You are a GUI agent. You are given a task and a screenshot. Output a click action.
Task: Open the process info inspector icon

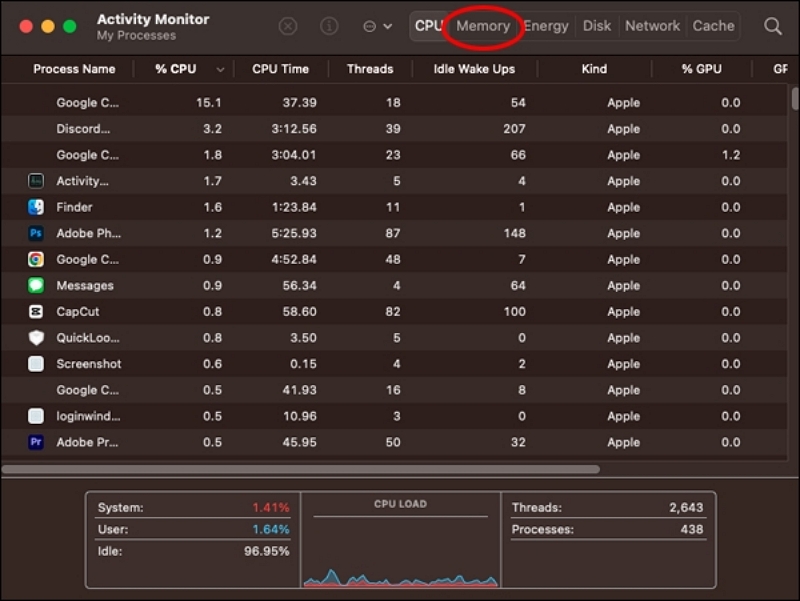point(329,26)
